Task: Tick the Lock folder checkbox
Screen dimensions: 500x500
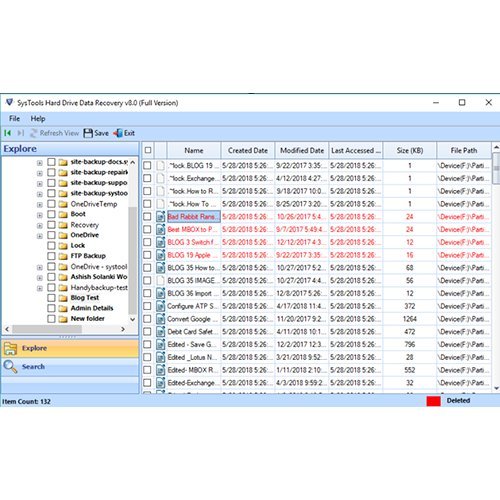Action: click(51, 246)
